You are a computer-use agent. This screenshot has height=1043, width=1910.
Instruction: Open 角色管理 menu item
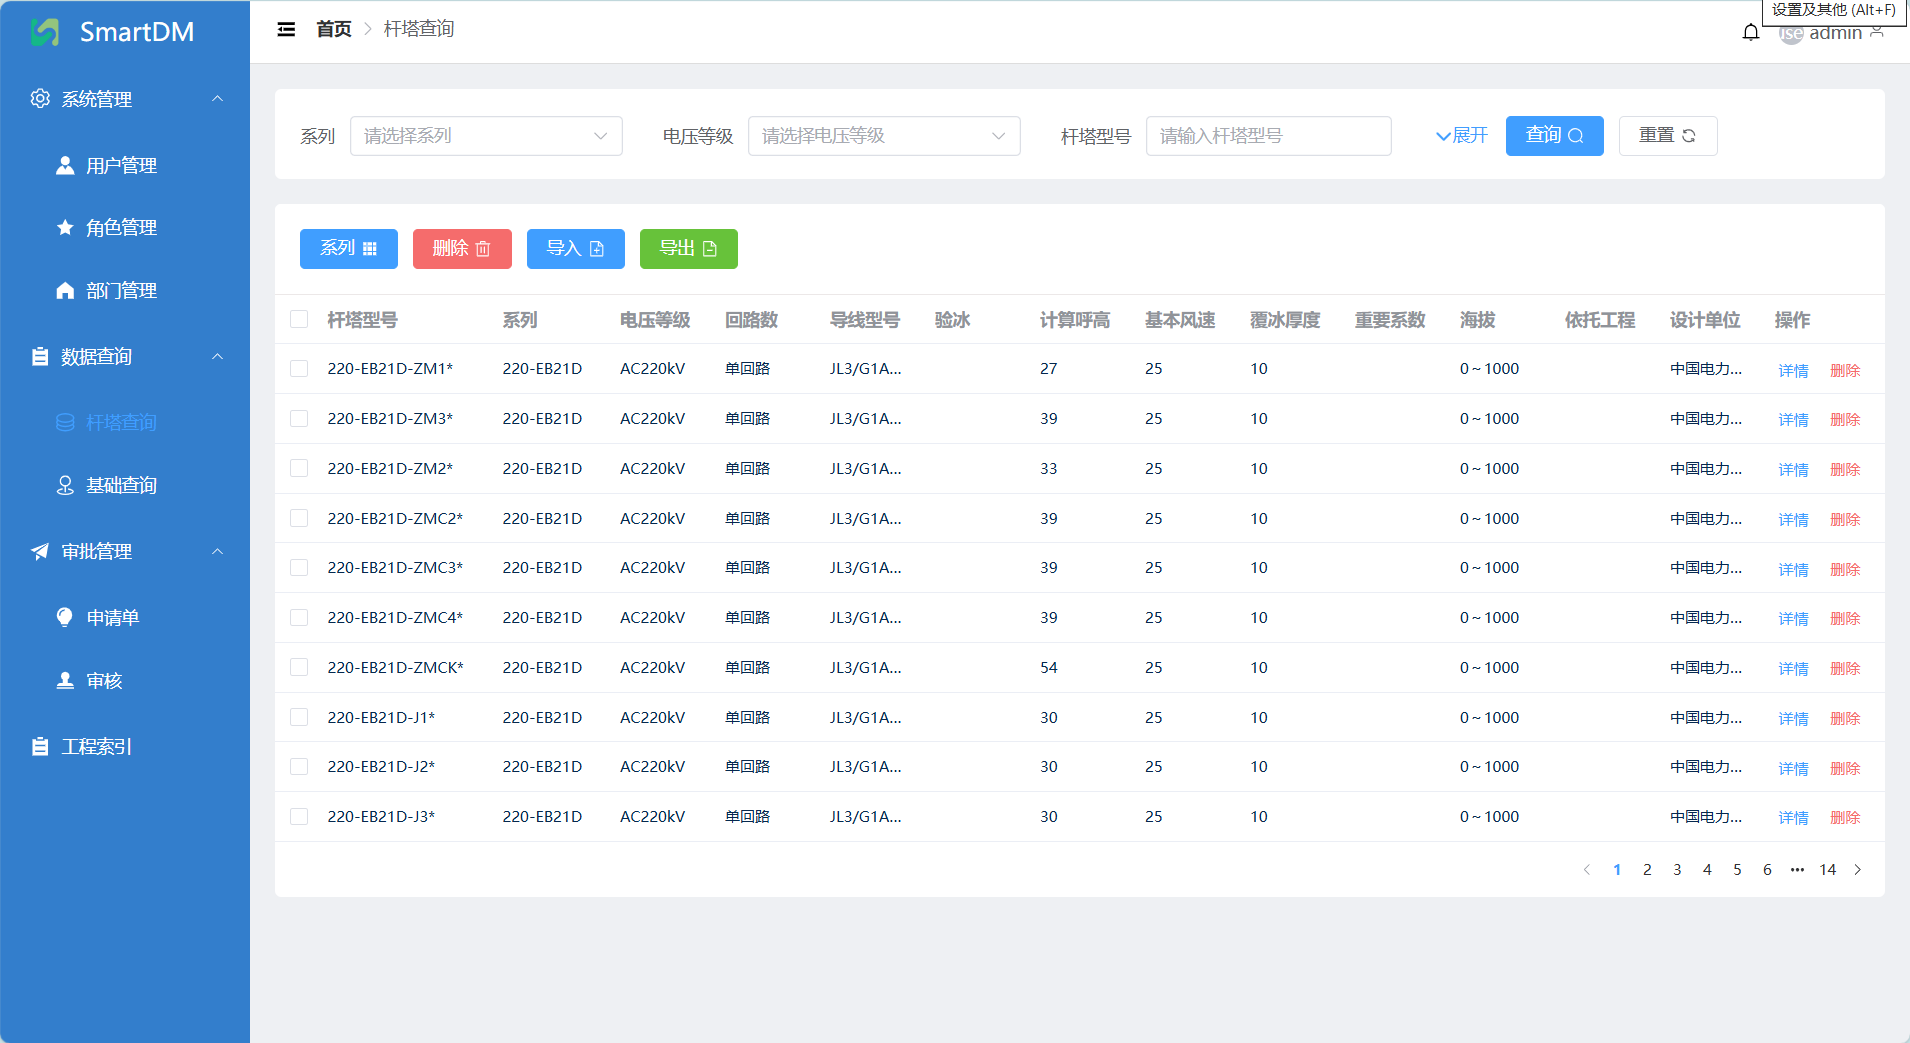point(125,227)
